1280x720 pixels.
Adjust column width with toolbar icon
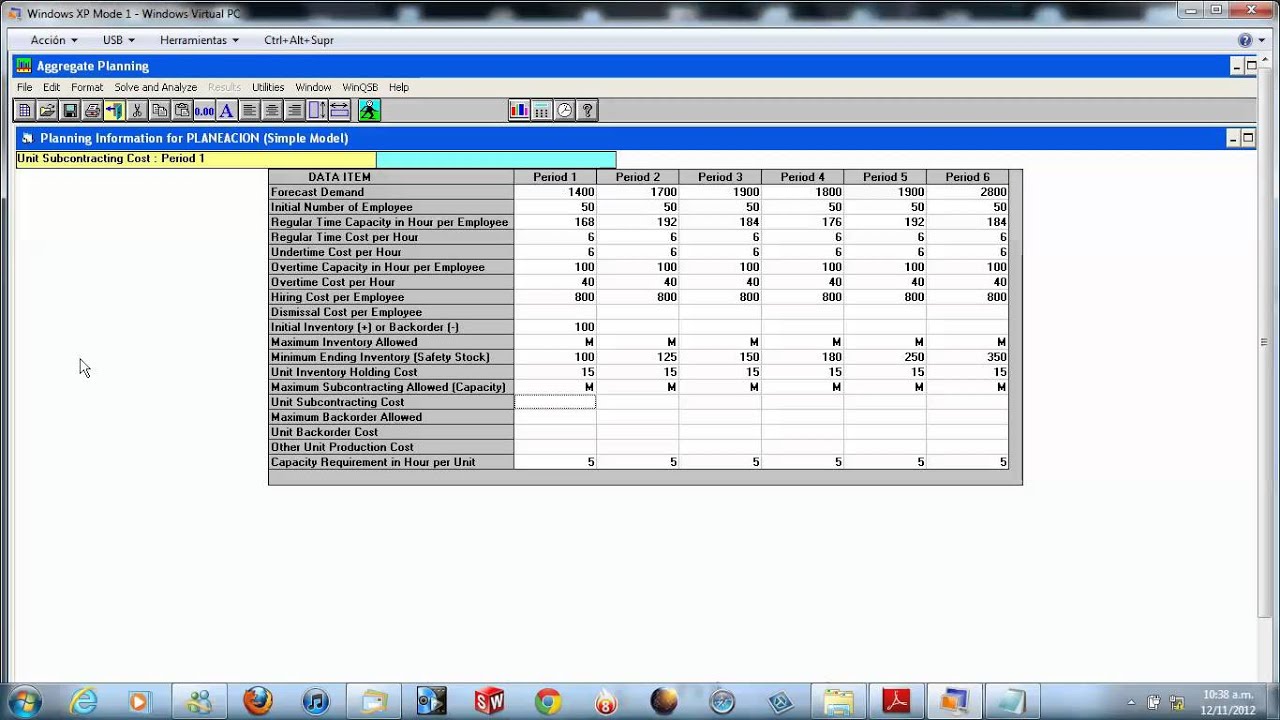click(x=339, y=110)
